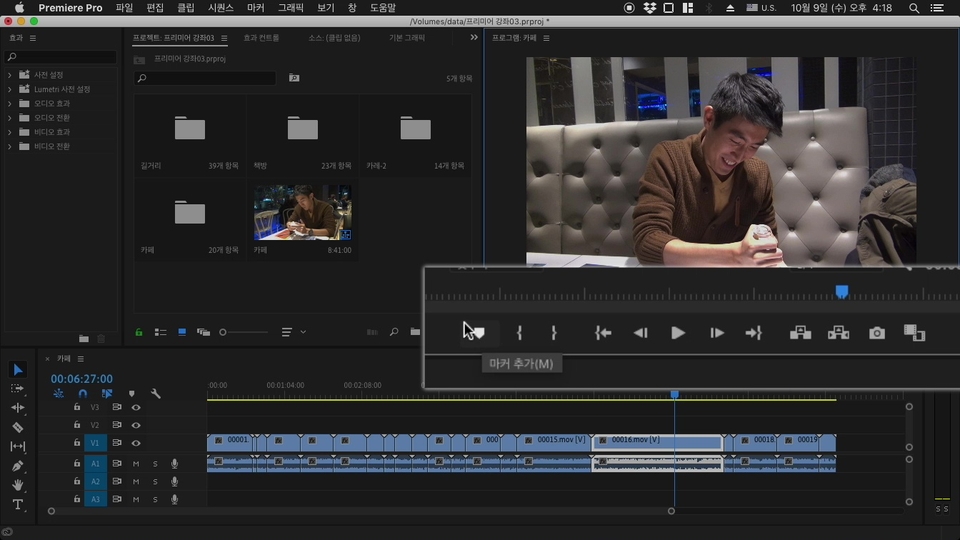The width and height of the screenshot is (960, 540).
Task: Go to In point in monitor
Action: pos(603,332)
